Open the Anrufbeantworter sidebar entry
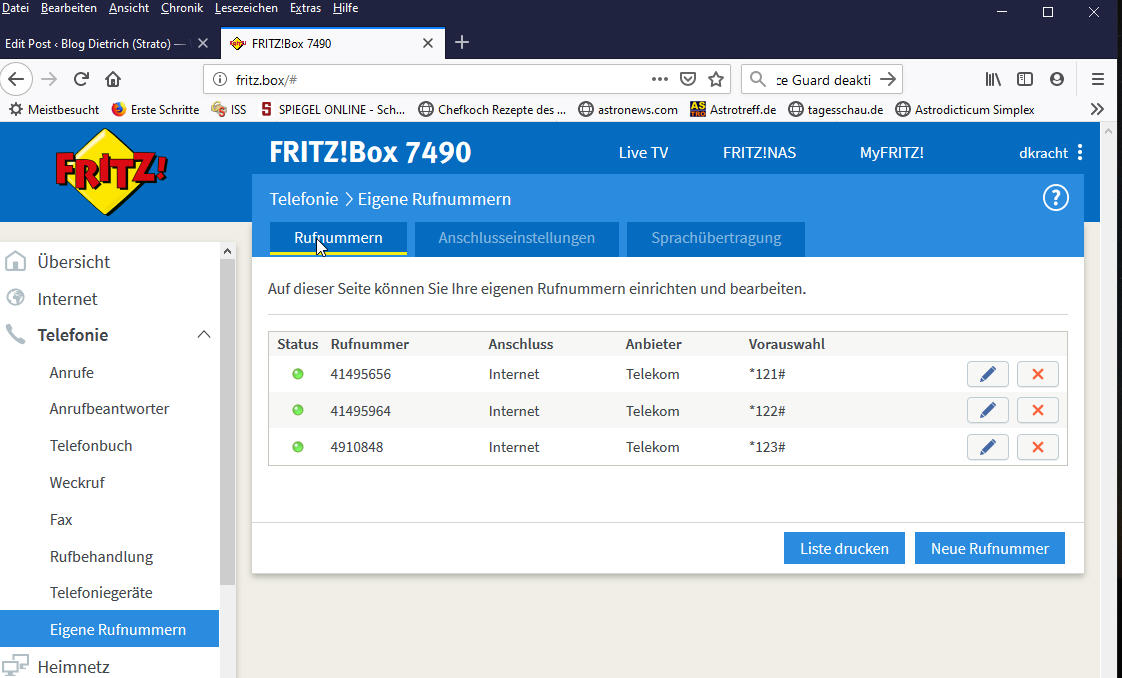Screen dimensions: 1122x678 (x=109, y=409)
